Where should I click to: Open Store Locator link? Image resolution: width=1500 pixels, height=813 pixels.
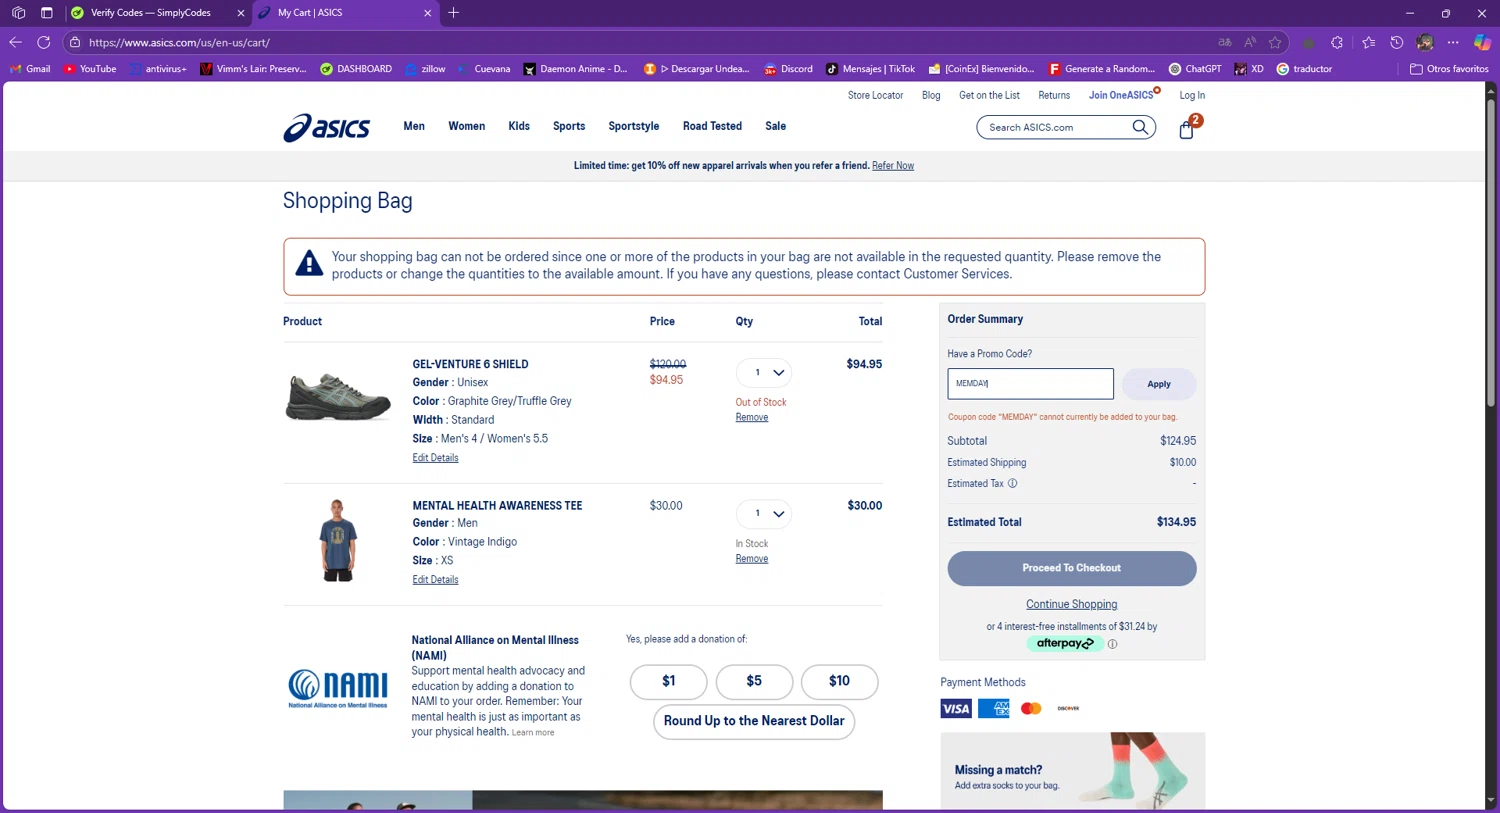point(875,95)
